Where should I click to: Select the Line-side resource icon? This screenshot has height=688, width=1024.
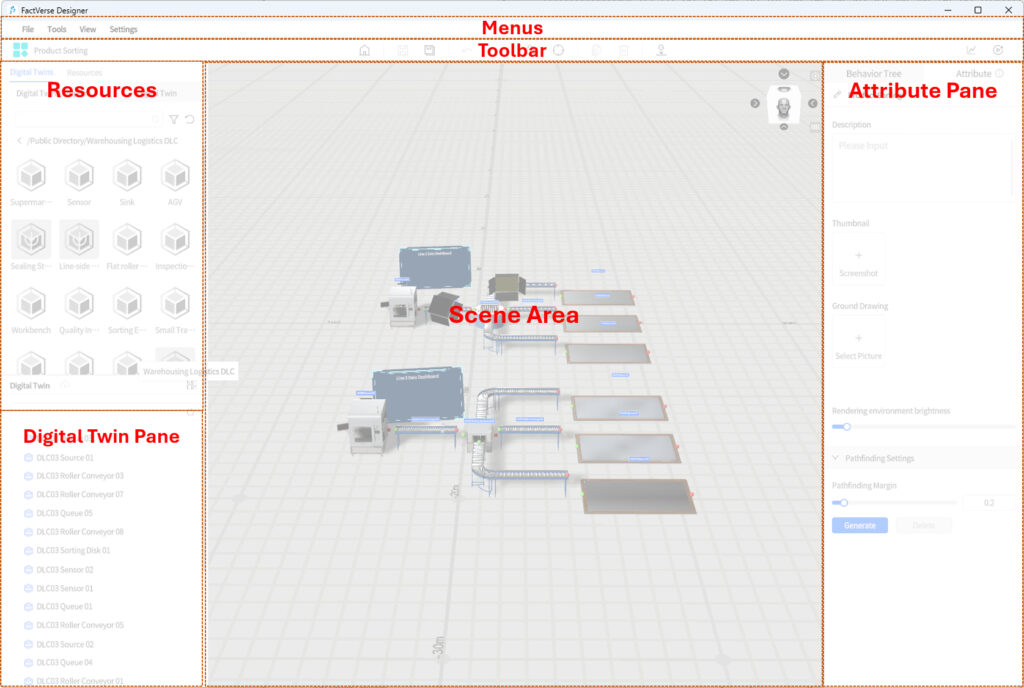coord(79,240)
